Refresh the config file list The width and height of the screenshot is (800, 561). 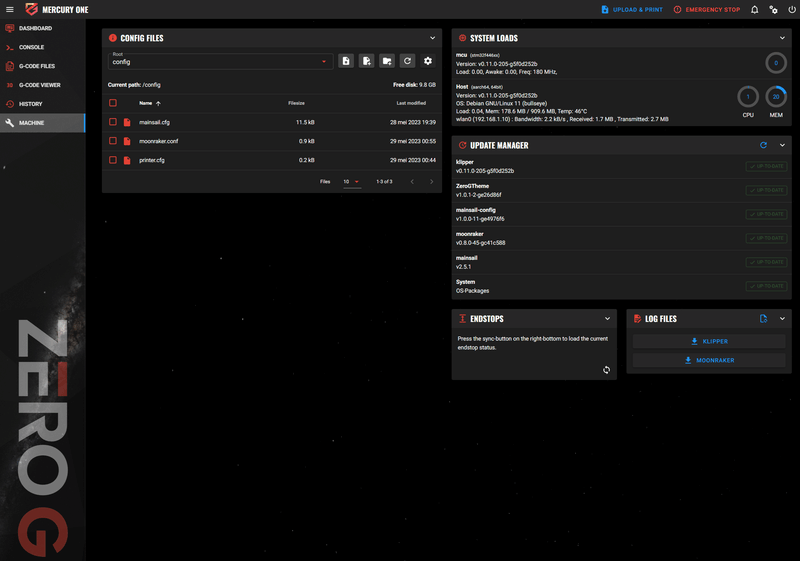pyautogui.click(x=407, y=61)
